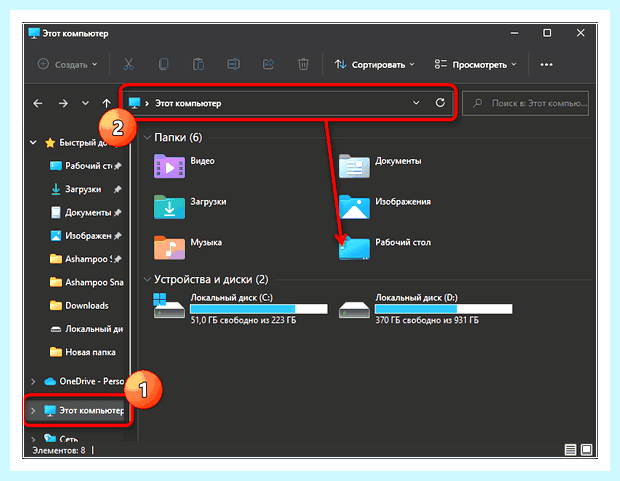Screen dimensions: 620x481
Task: Collapse the Папки (6) group
Action: 147,137
